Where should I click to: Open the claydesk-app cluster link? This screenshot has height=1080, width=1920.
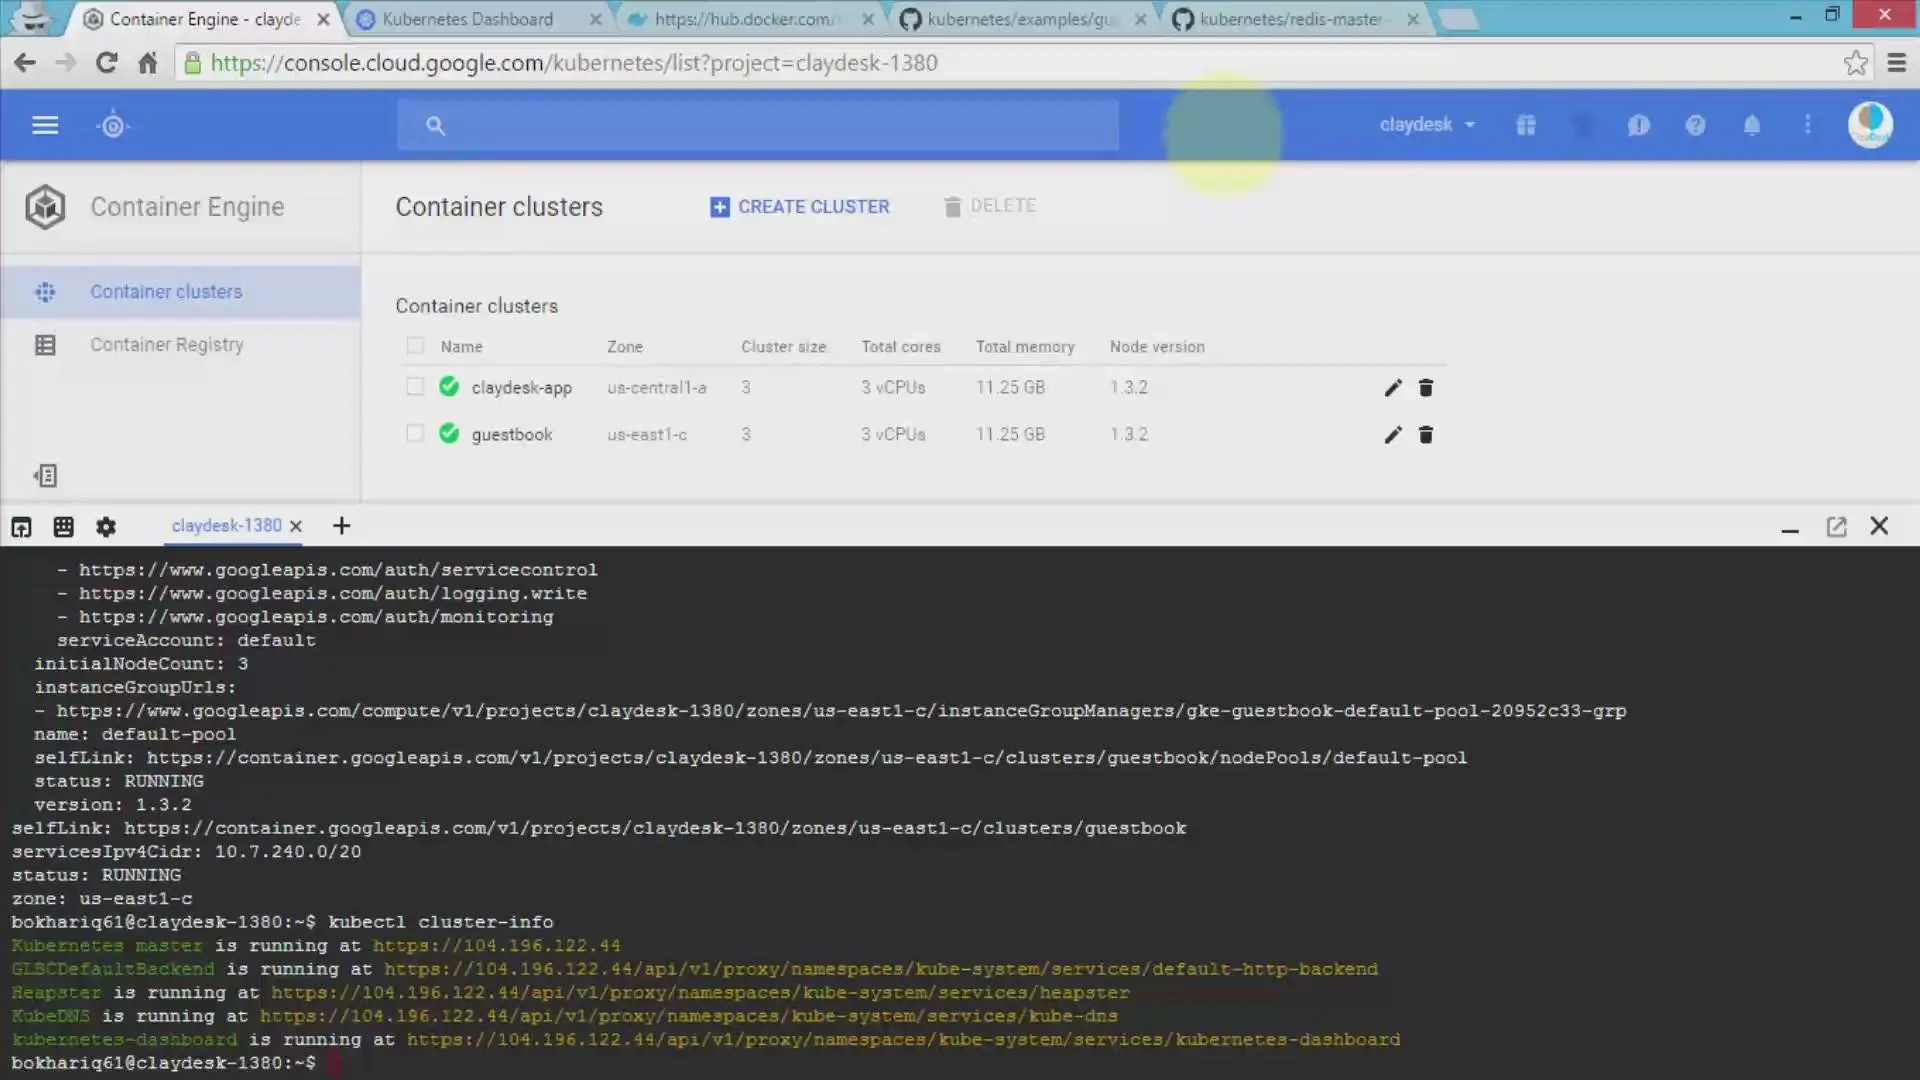click(x=522, y=388)
